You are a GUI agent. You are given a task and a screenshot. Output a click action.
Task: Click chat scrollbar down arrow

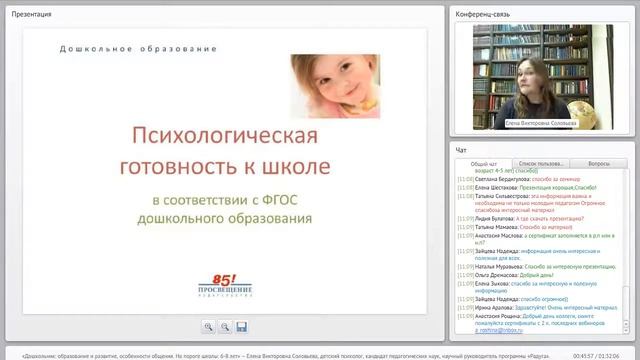tap(626, 330)
